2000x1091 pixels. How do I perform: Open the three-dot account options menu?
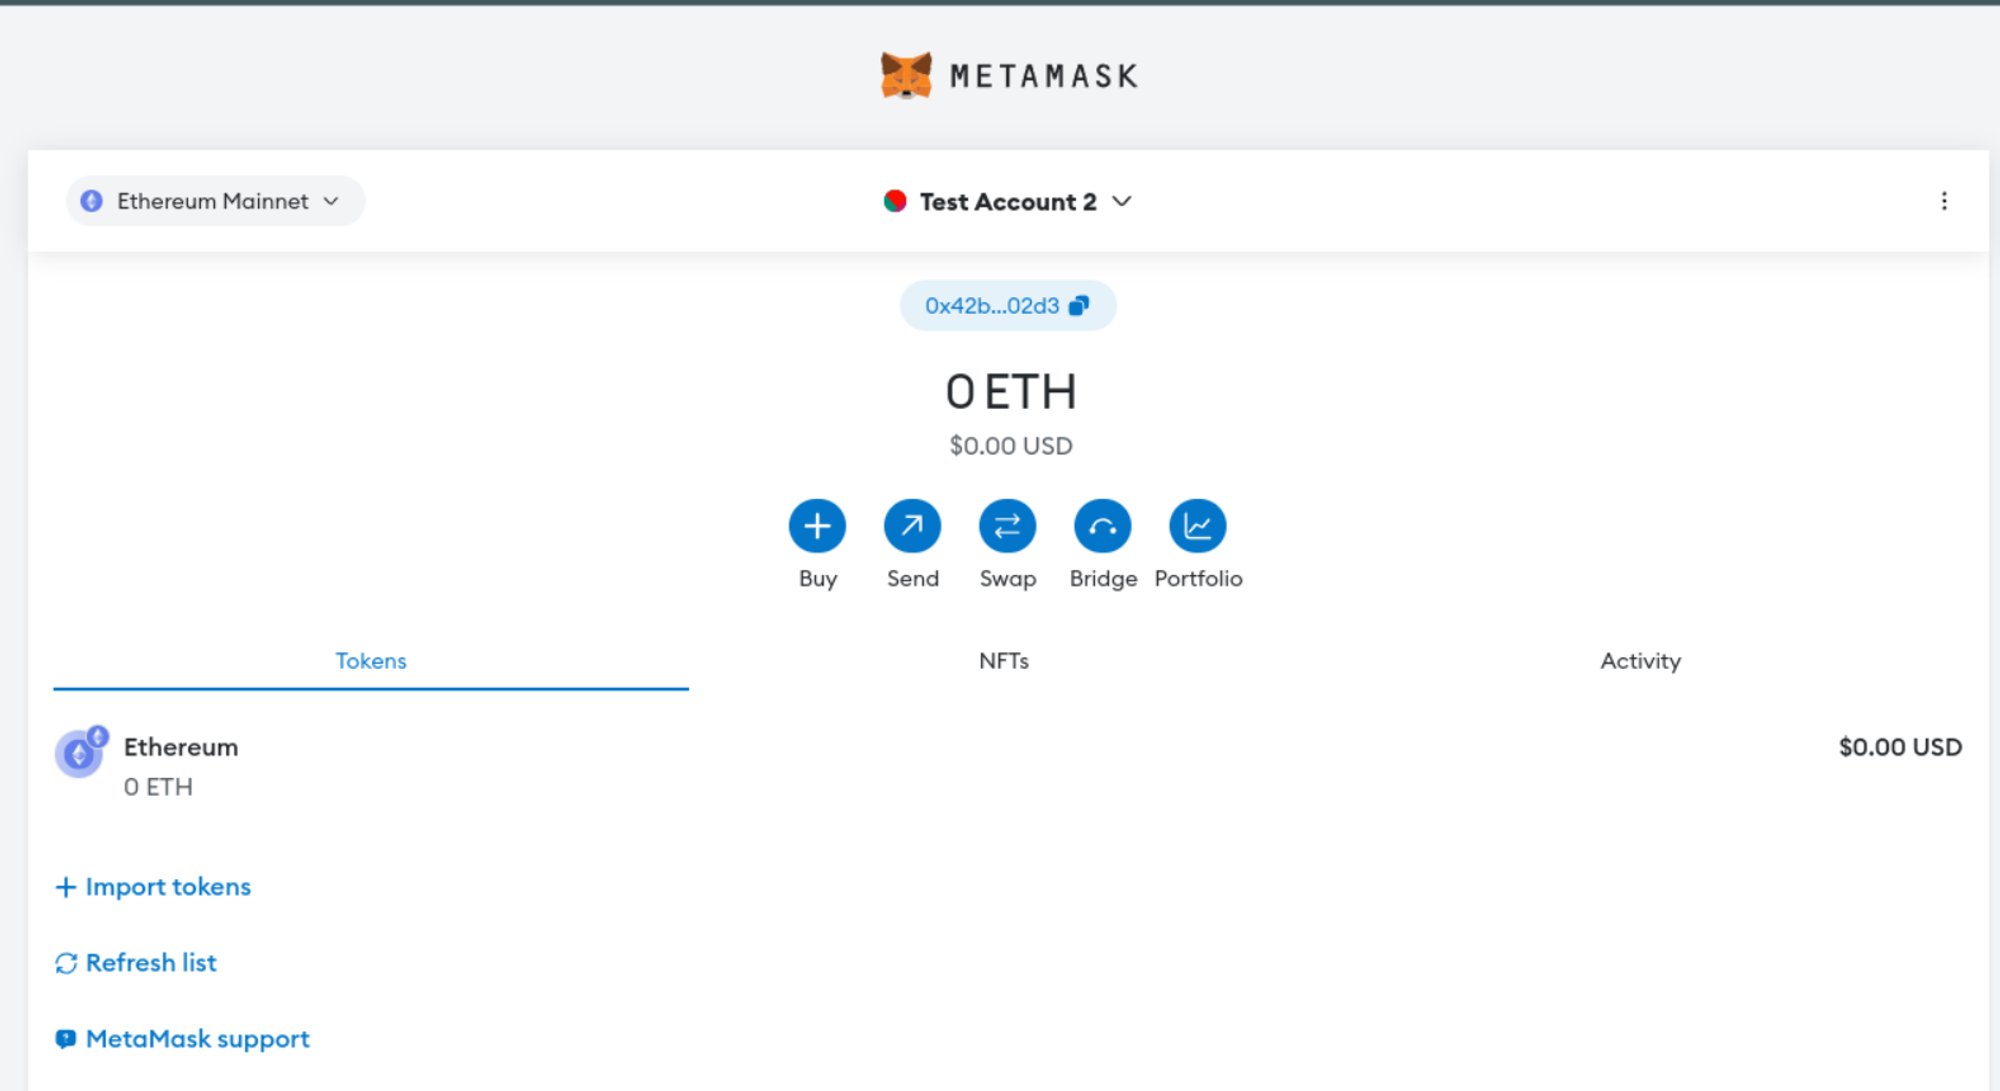[x=1944, y=201]
